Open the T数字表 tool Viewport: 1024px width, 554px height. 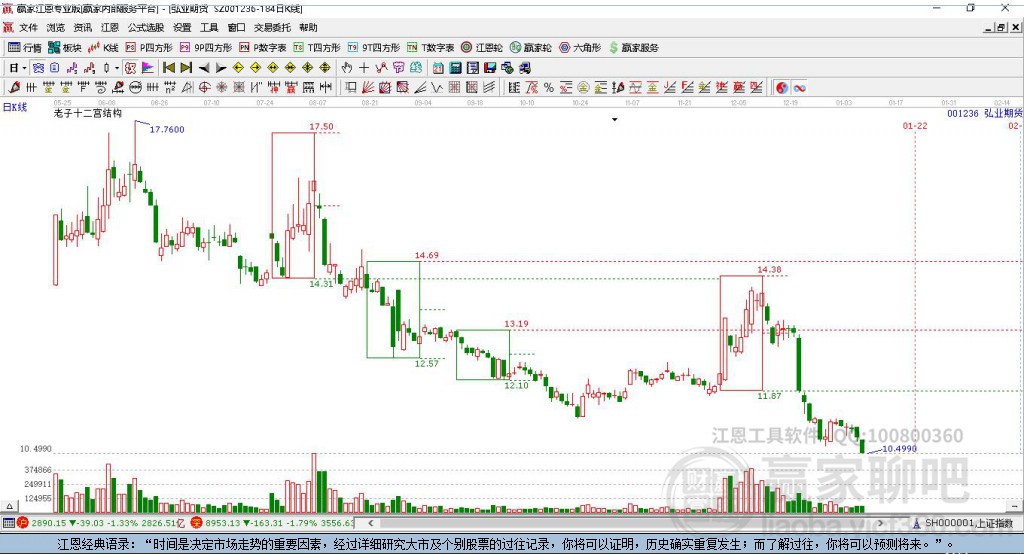(430, 48)
